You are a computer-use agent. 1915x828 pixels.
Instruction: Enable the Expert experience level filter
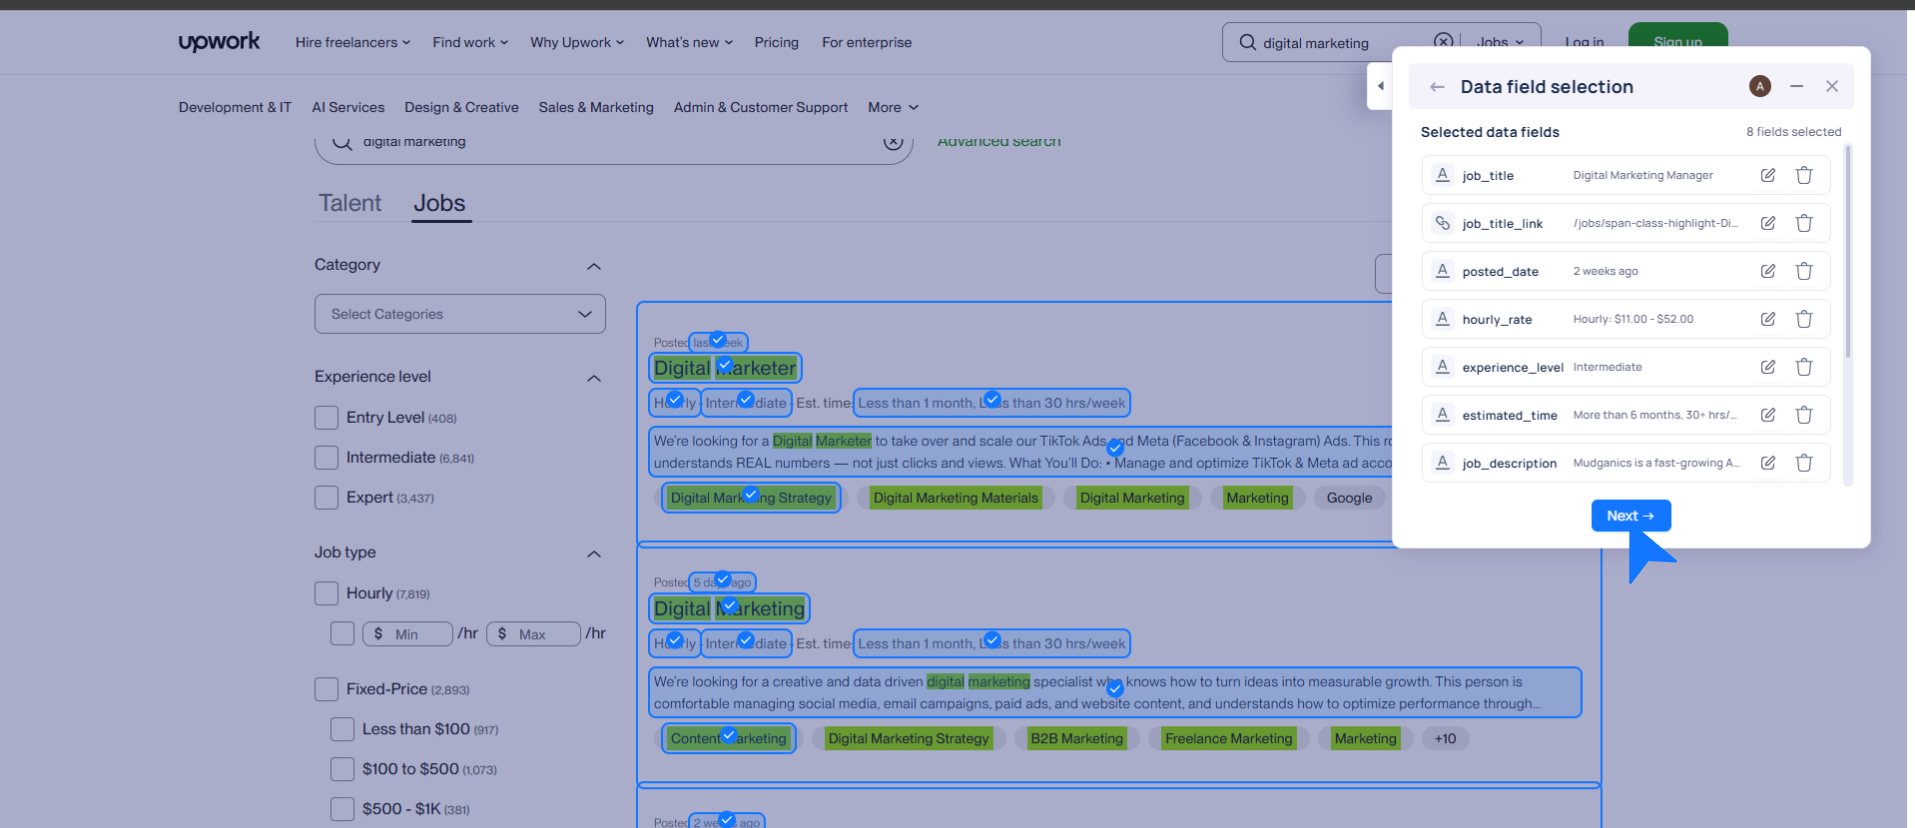(x=326, y=497)
